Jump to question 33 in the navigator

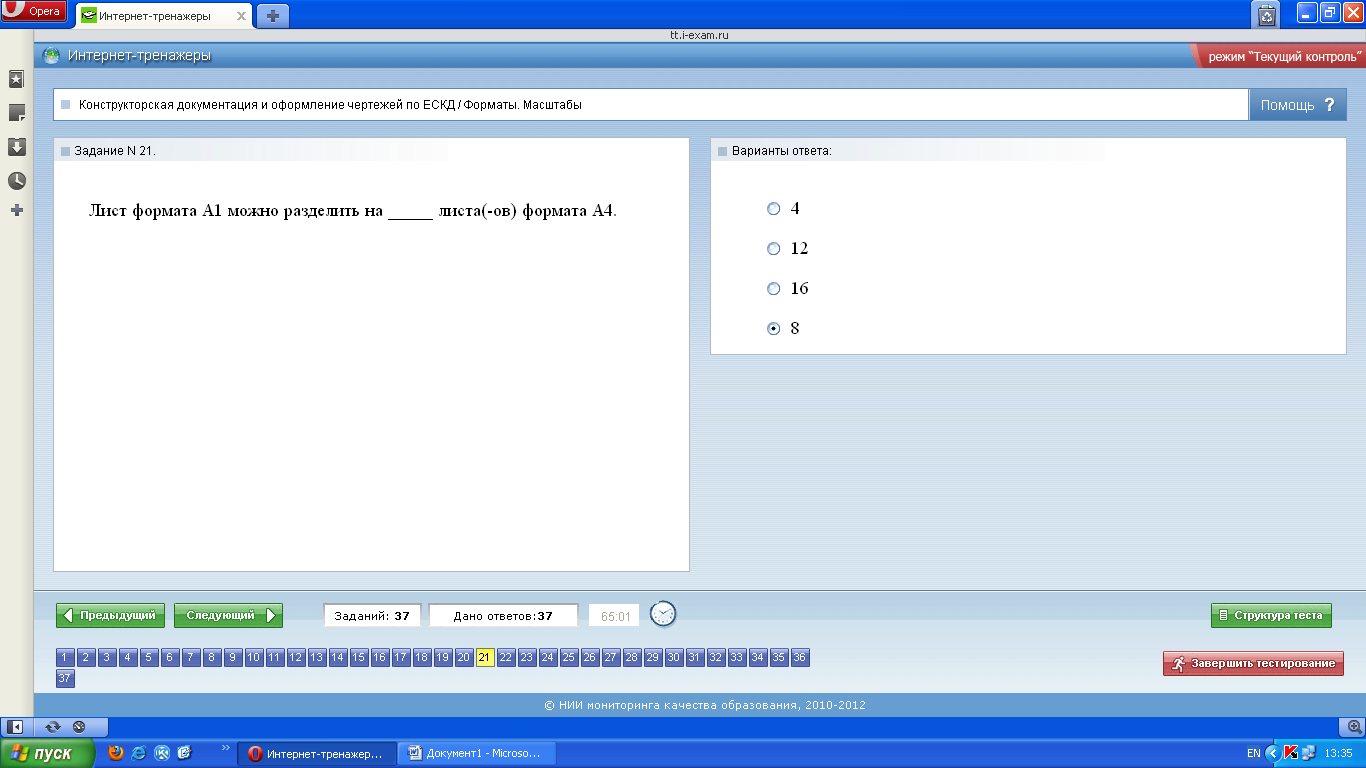(737, 657)
